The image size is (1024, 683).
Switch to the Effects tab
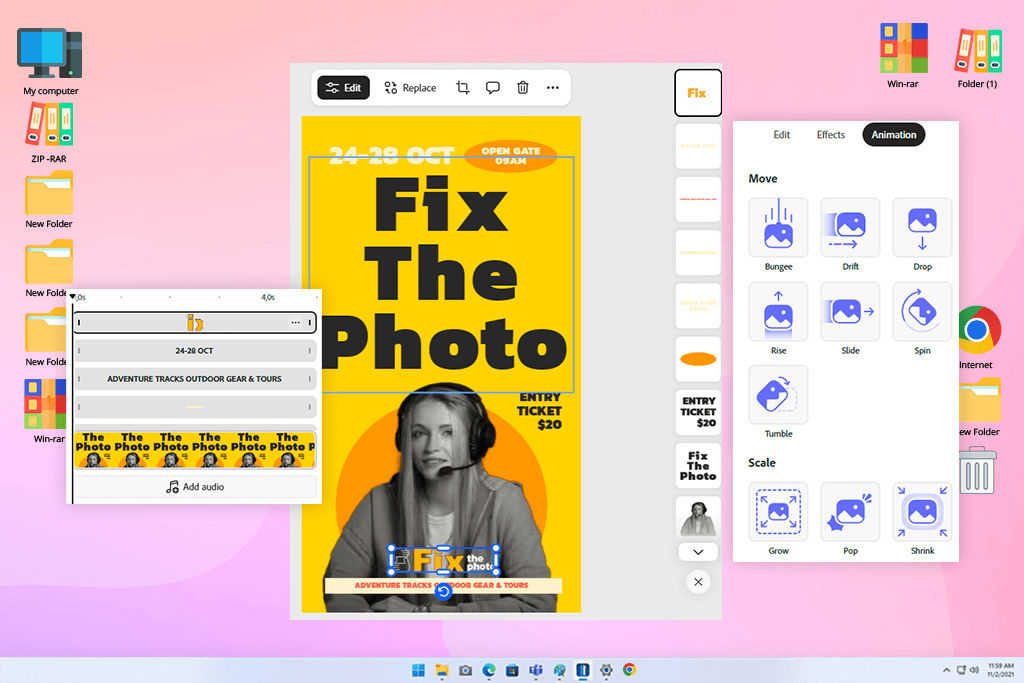coord(830,135)
